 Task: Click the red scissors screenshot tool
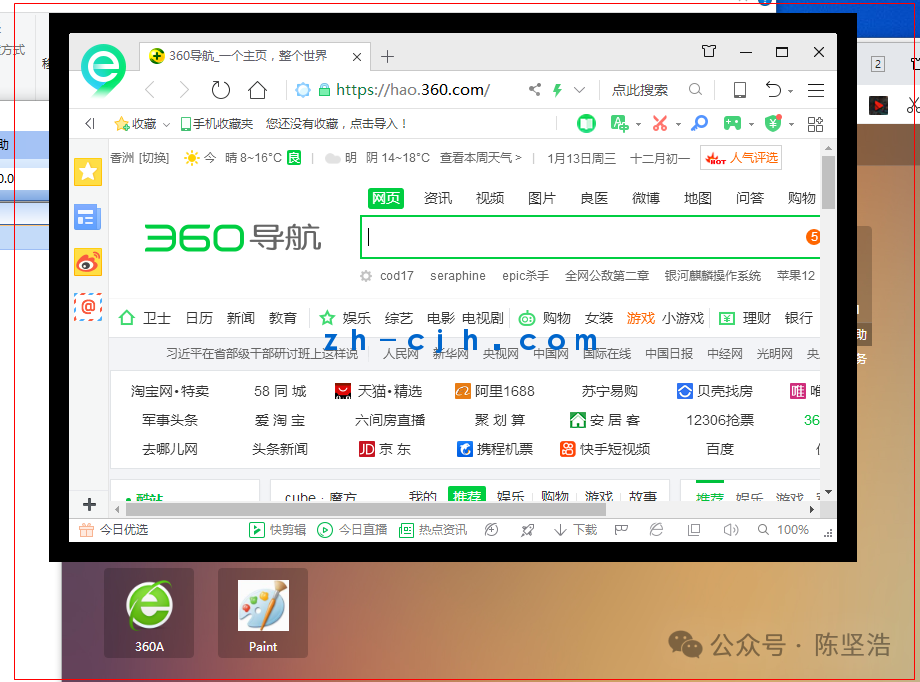[660, 123]
